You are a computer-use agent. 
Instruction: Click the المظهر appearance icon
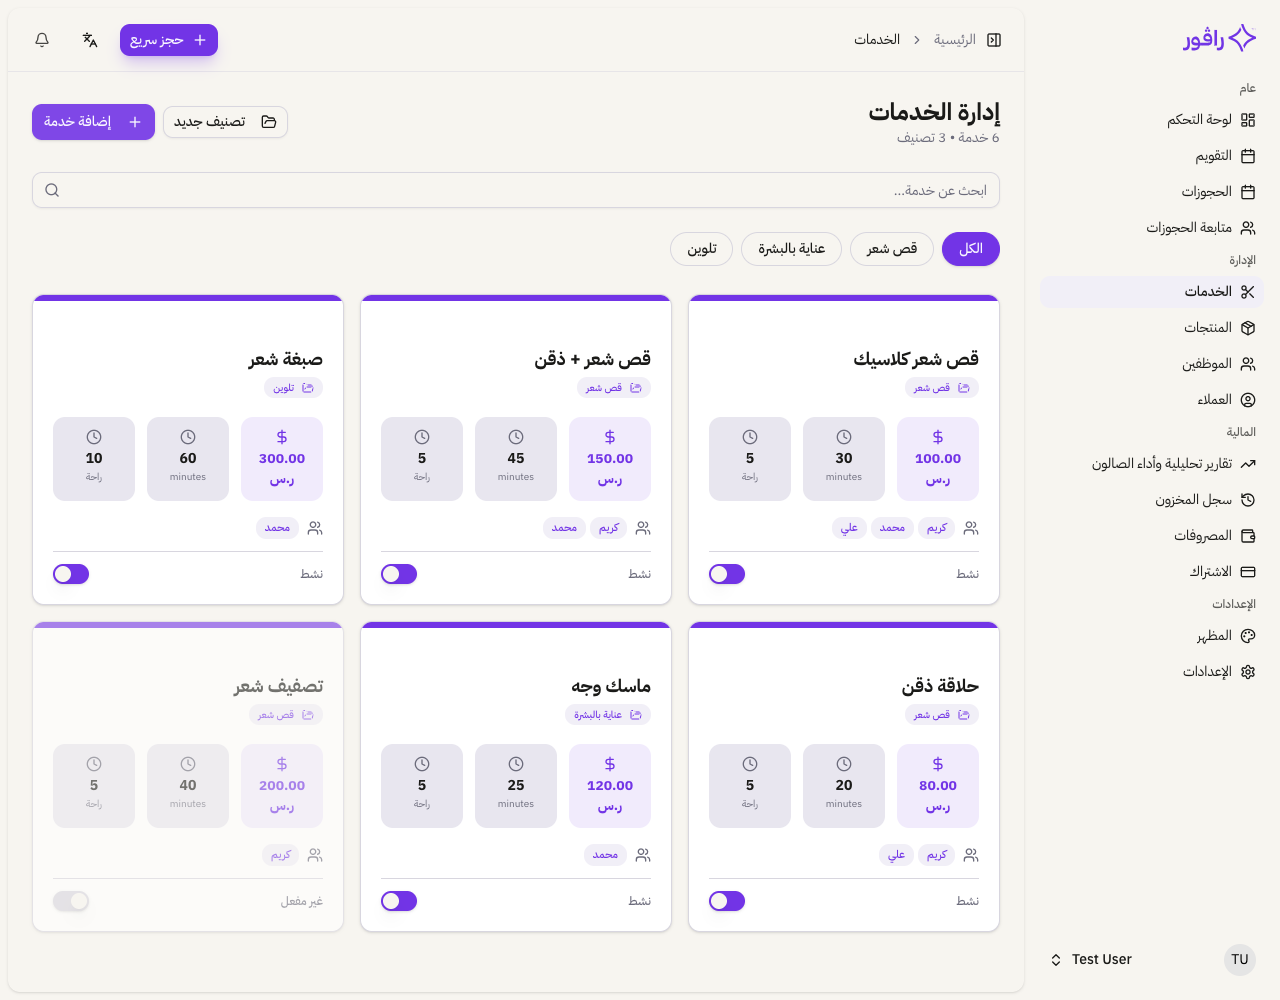tap(1248, 635)
